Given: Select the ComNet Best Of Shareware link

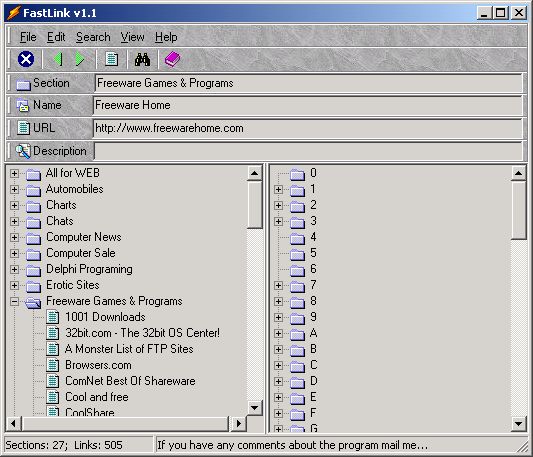Looking at the screenshot, I should (130, 380).
